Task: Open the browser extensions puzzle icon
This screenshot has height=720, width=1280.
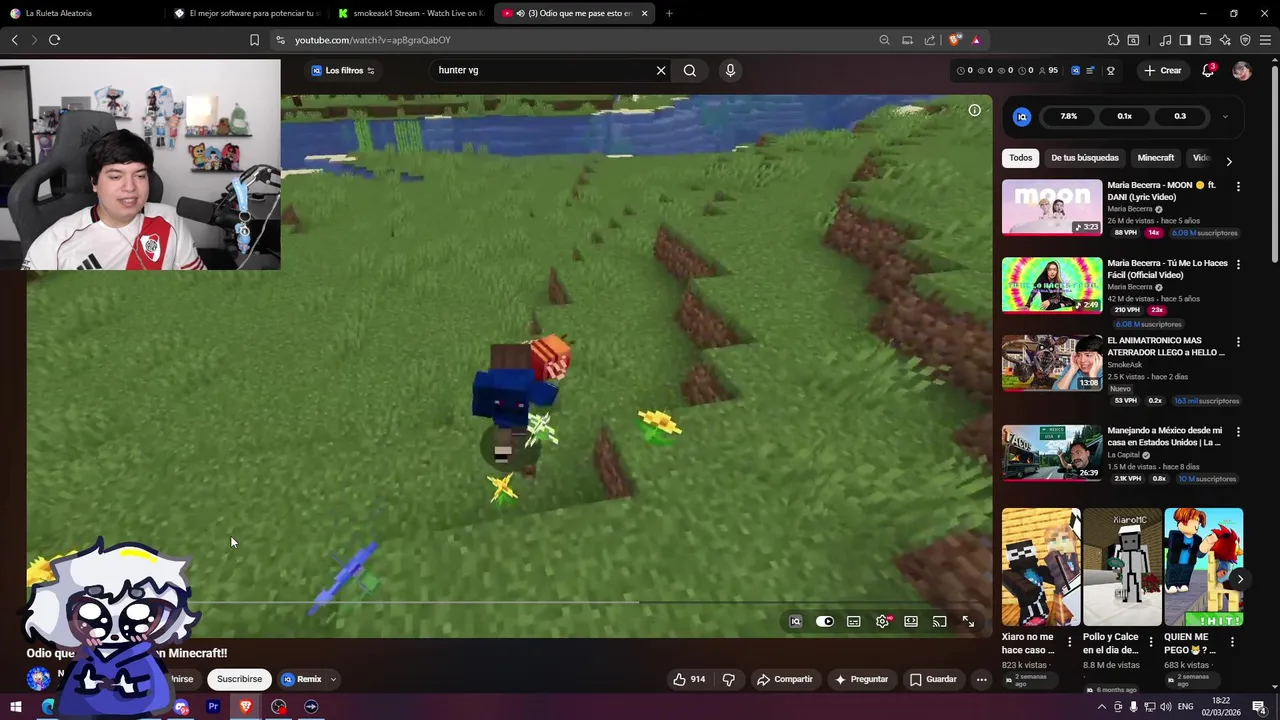Action: 1113,40
